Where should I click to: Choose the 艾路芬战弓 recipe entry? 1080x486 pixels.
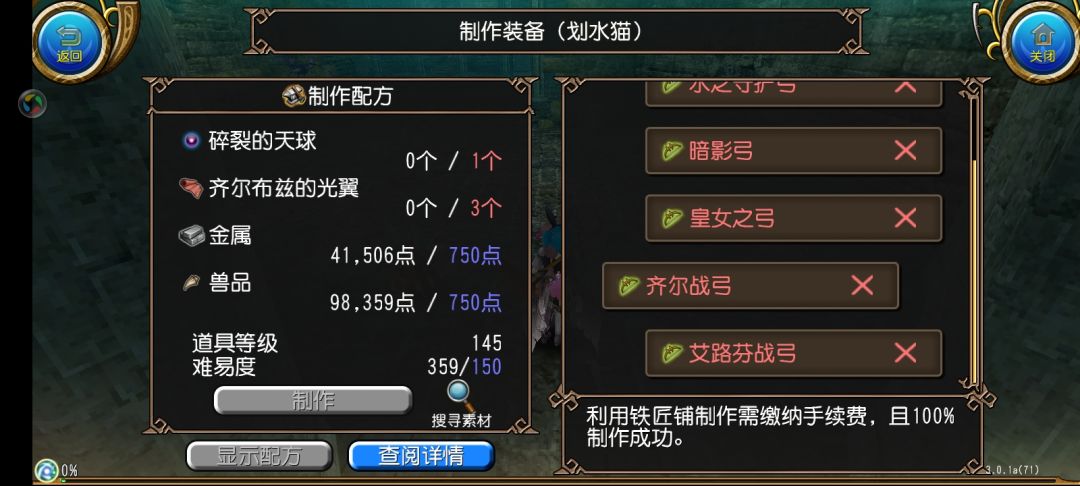tap(793, 353)
